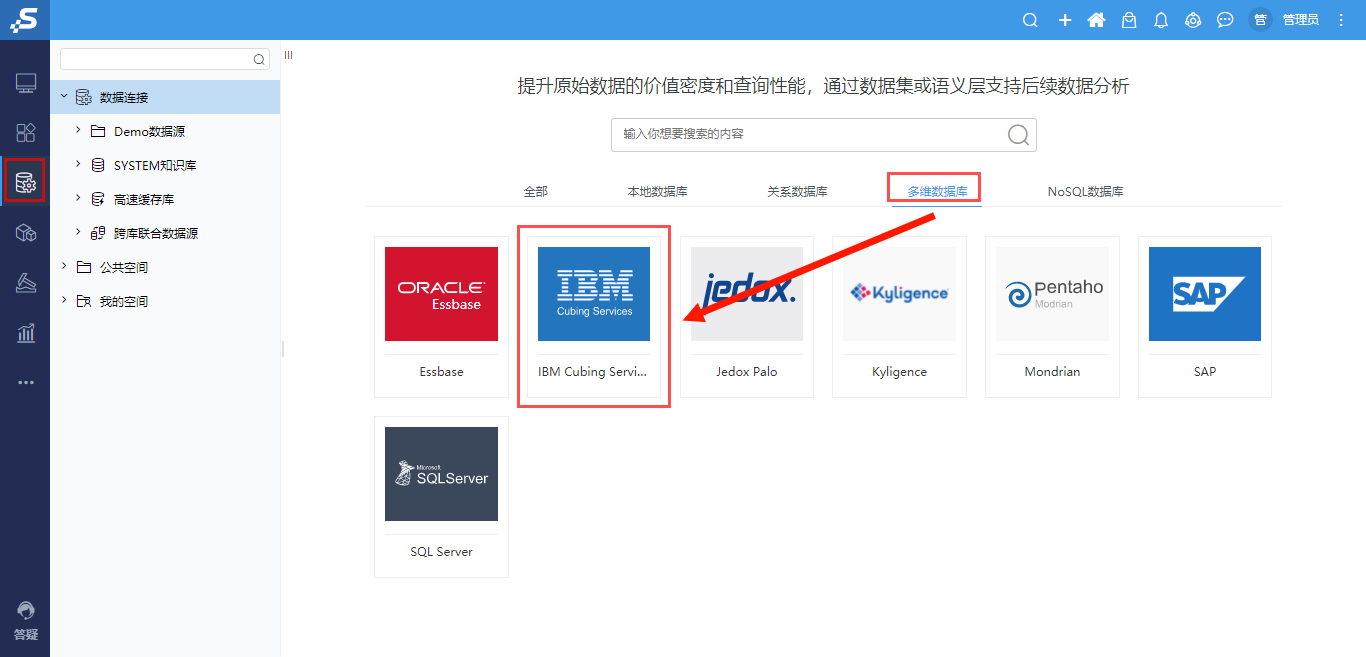Choose the Jedox Palo database card
The image size is (1366, 657).
747,317
